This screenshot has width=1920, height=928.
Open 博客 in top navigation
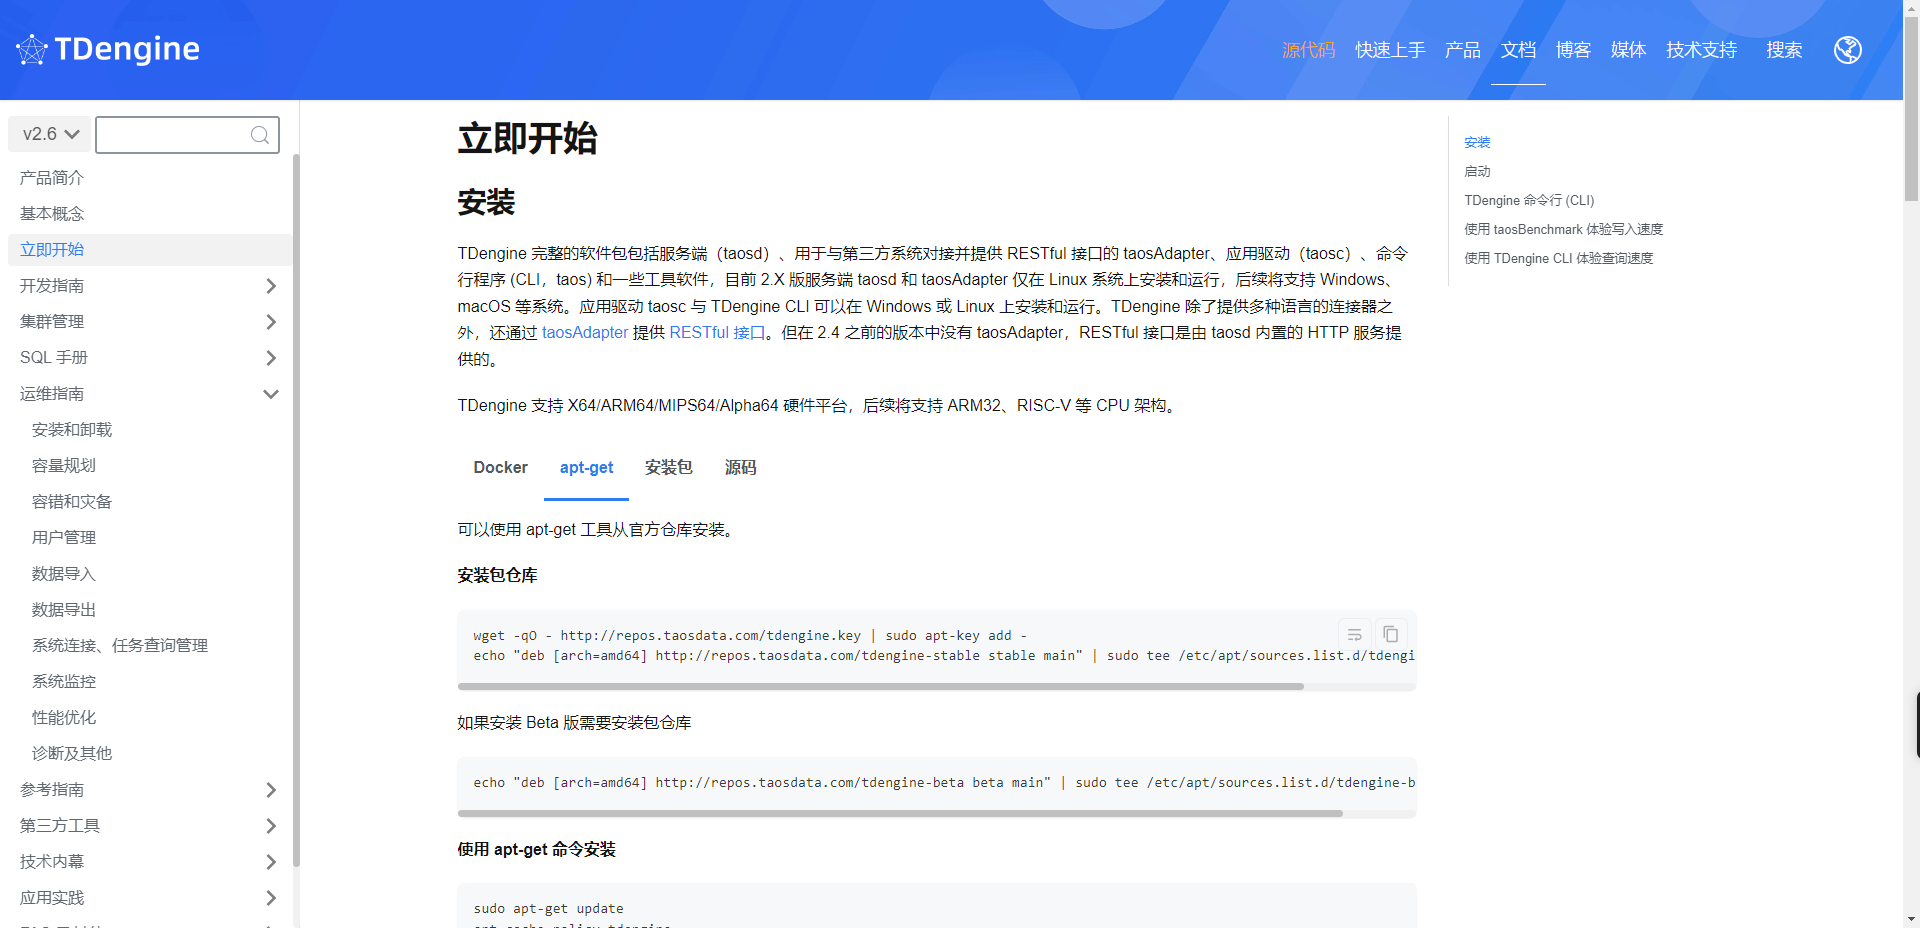point(1573,50)
